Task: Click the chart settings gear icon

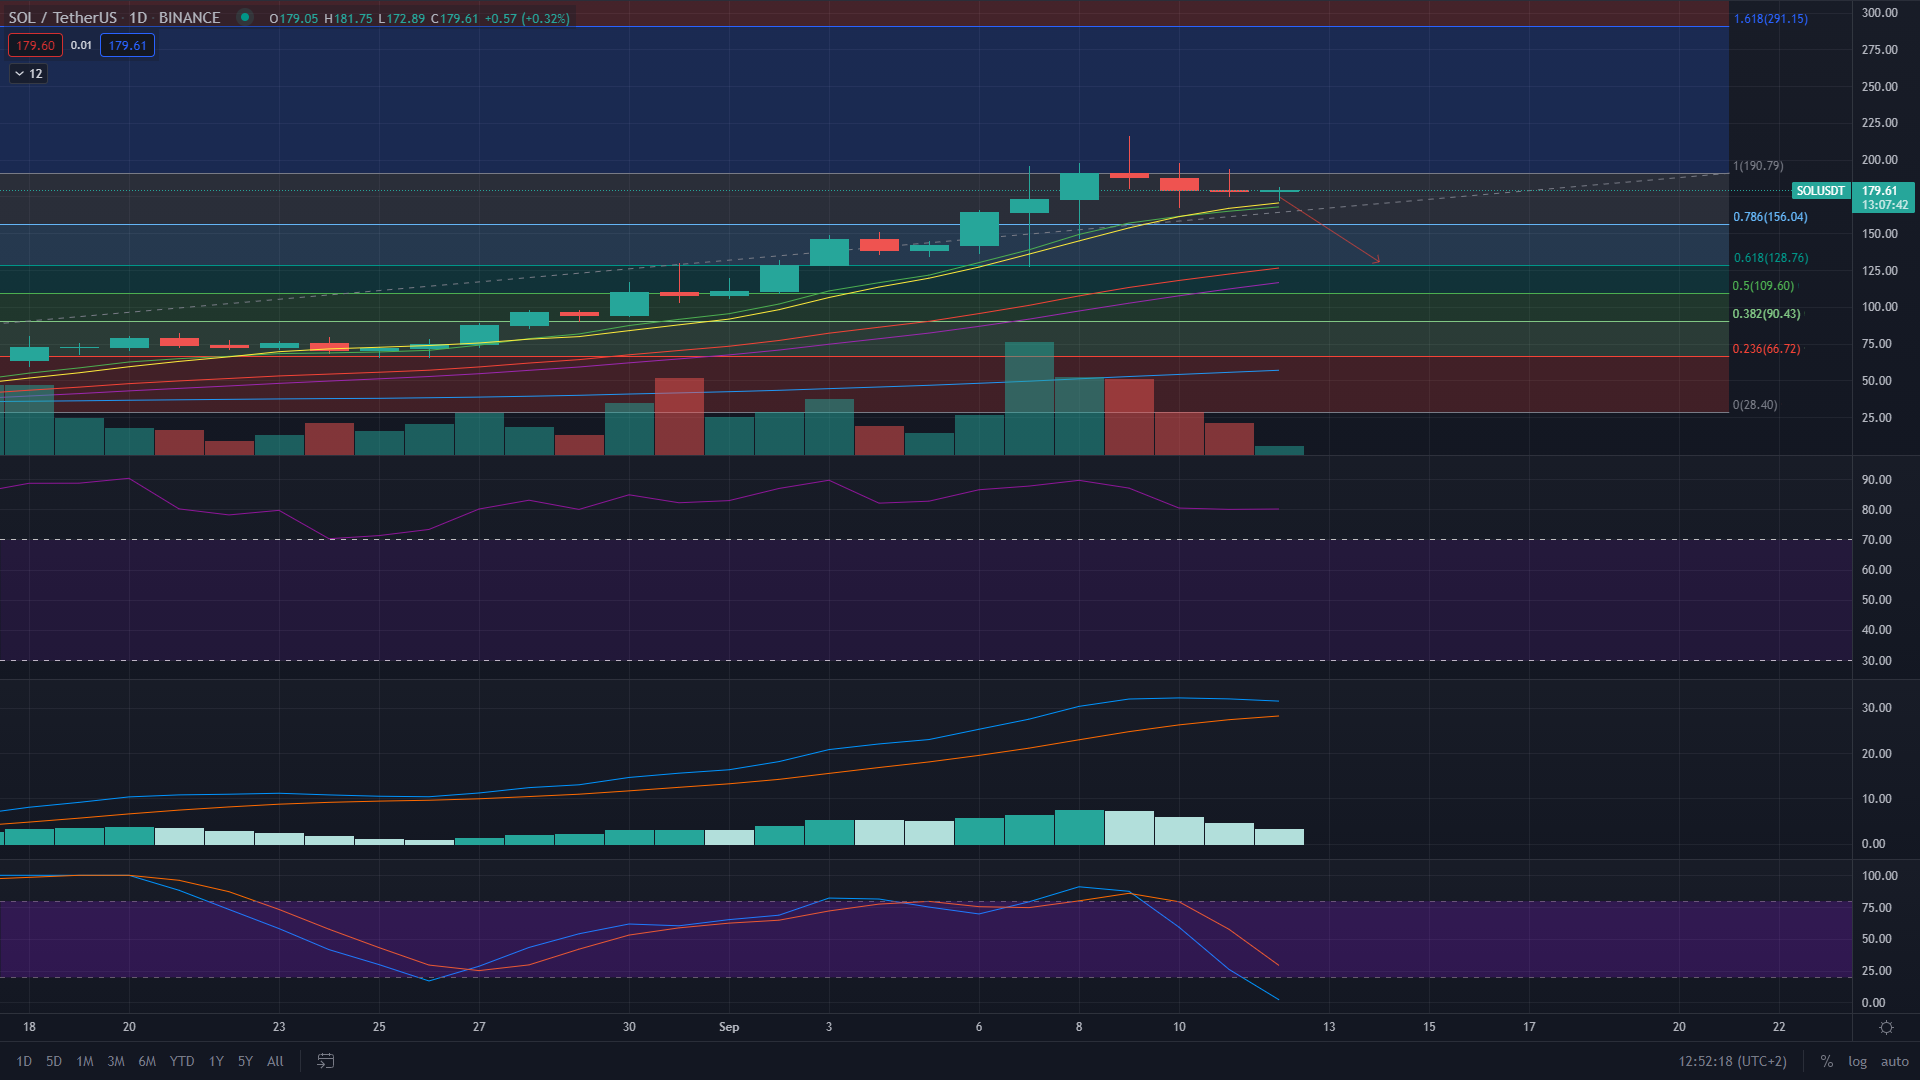Action: tap(1886, 1027)
